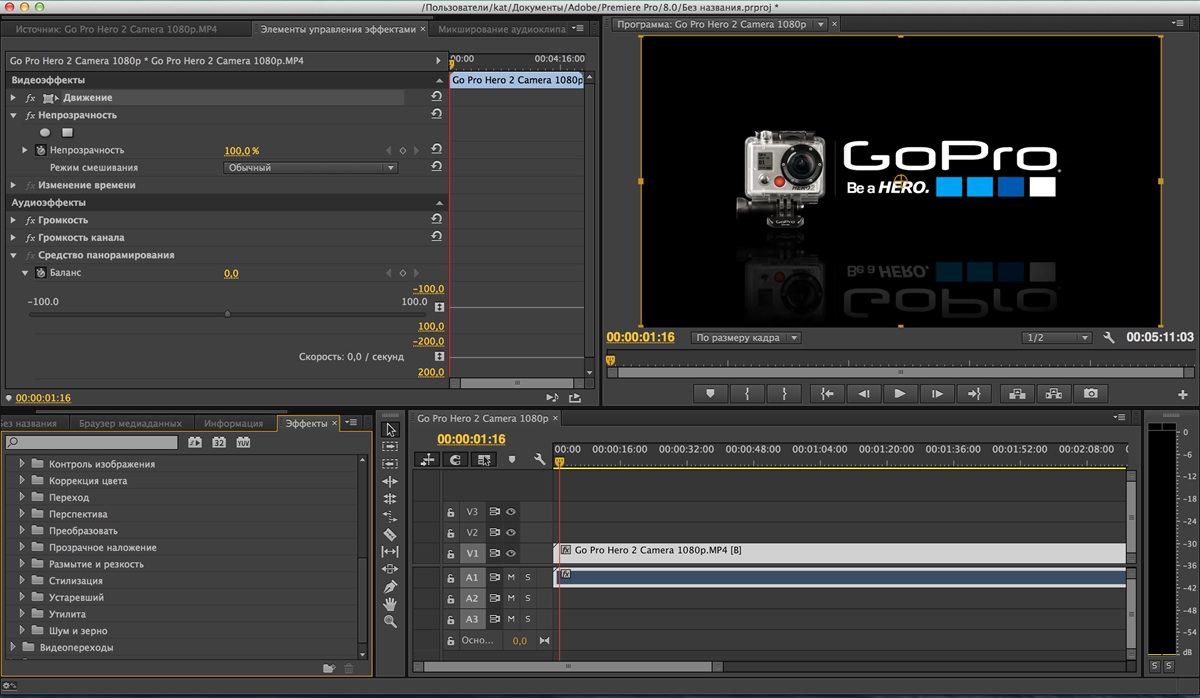
Task: Click the Export Frame camera icon
Action: pos(1092,394)
